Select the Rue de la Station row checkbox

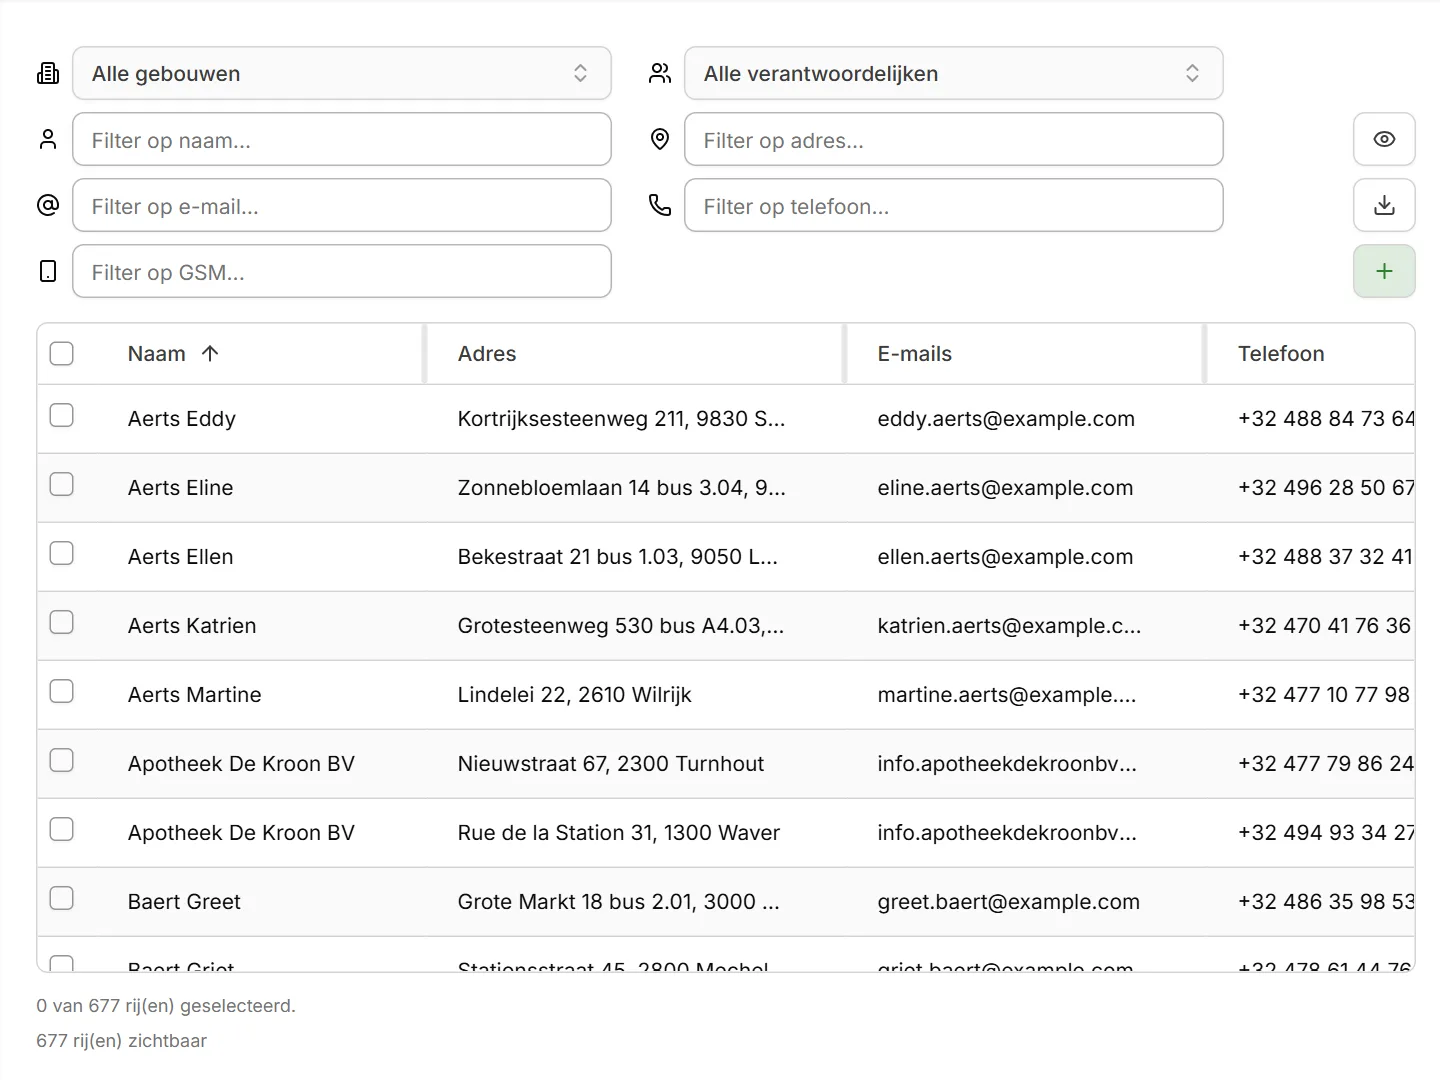point(62,829)
